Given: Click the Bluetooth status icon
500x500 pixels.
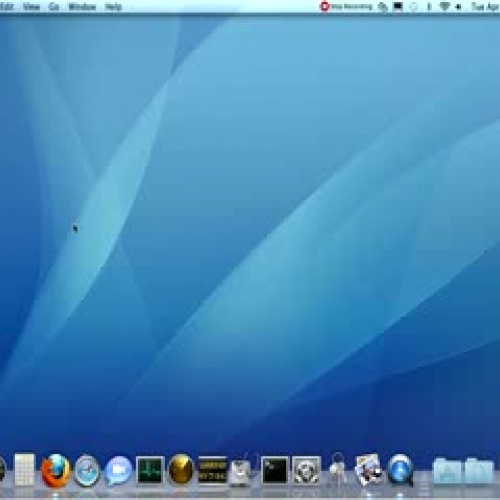Looking at the screenshot, I should pos(429,7).
